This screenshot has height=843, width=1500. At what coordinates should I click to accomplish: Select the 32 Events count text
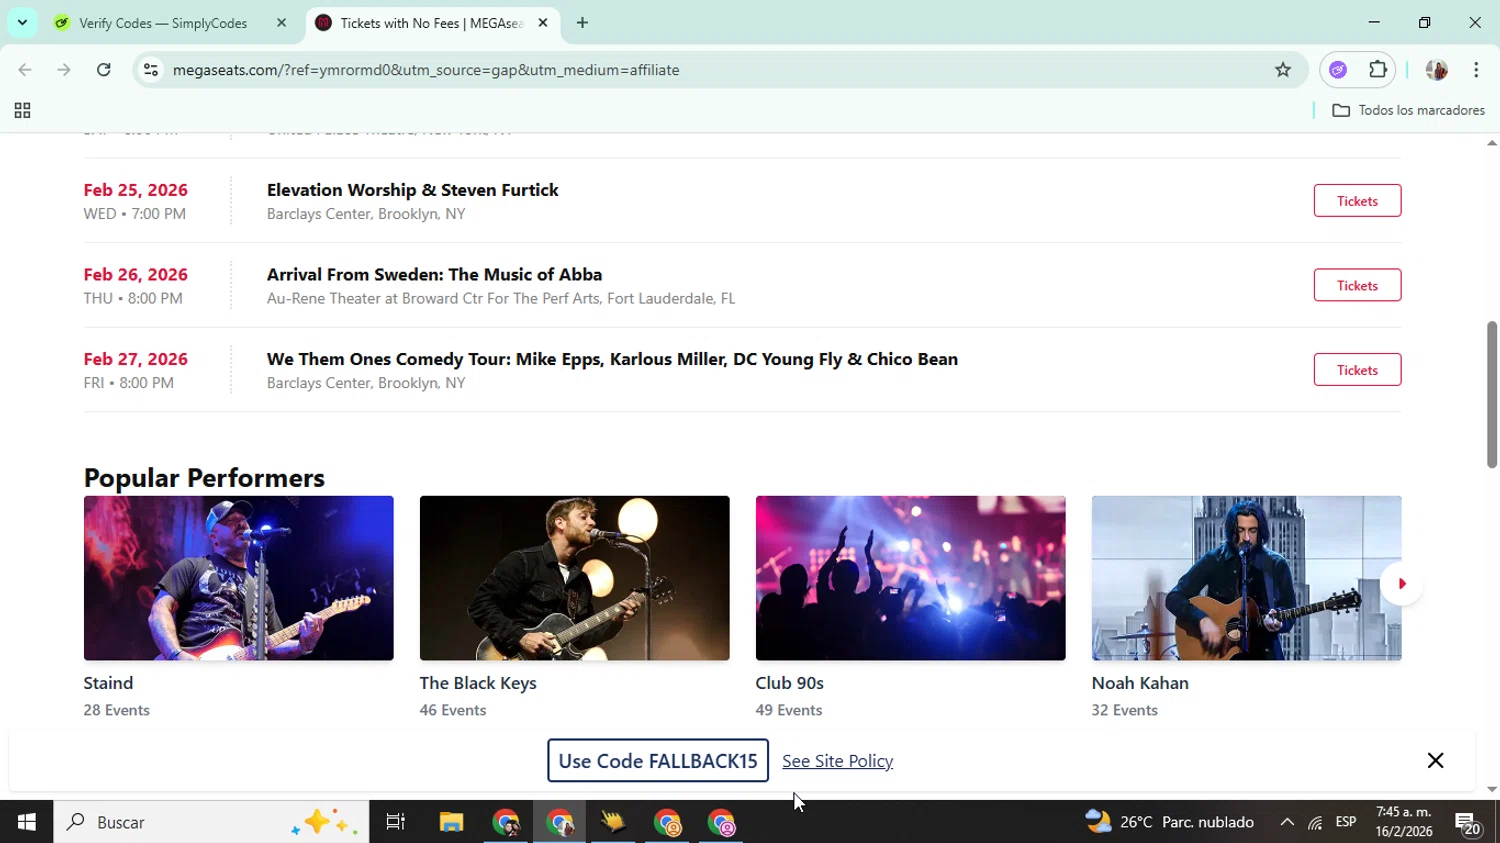tap(1125, 710)
